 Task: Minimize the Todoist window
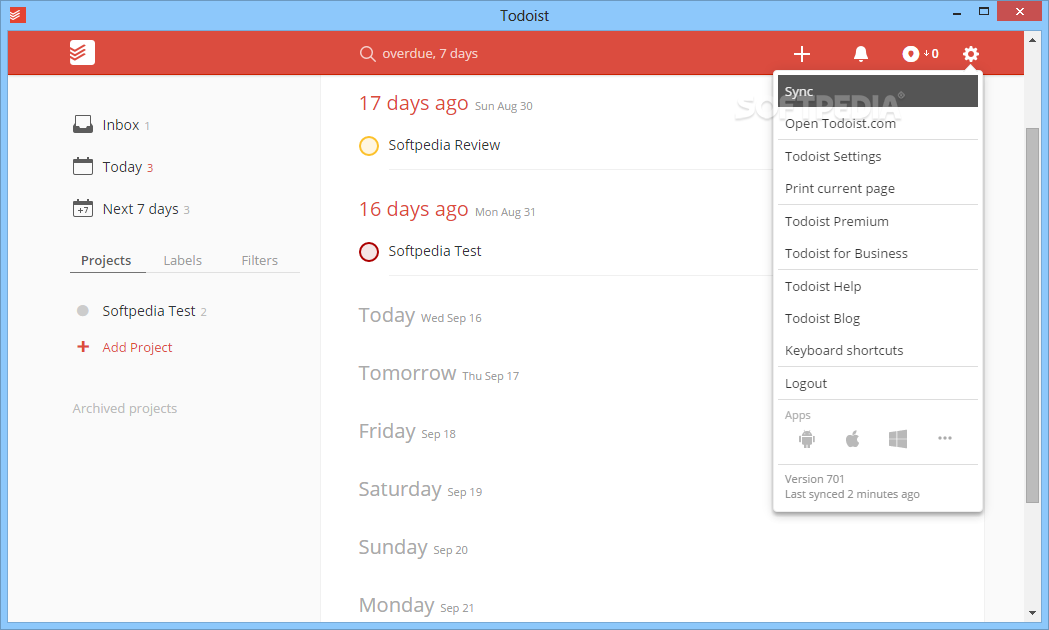pyautogui.click(x=957, y=13)
